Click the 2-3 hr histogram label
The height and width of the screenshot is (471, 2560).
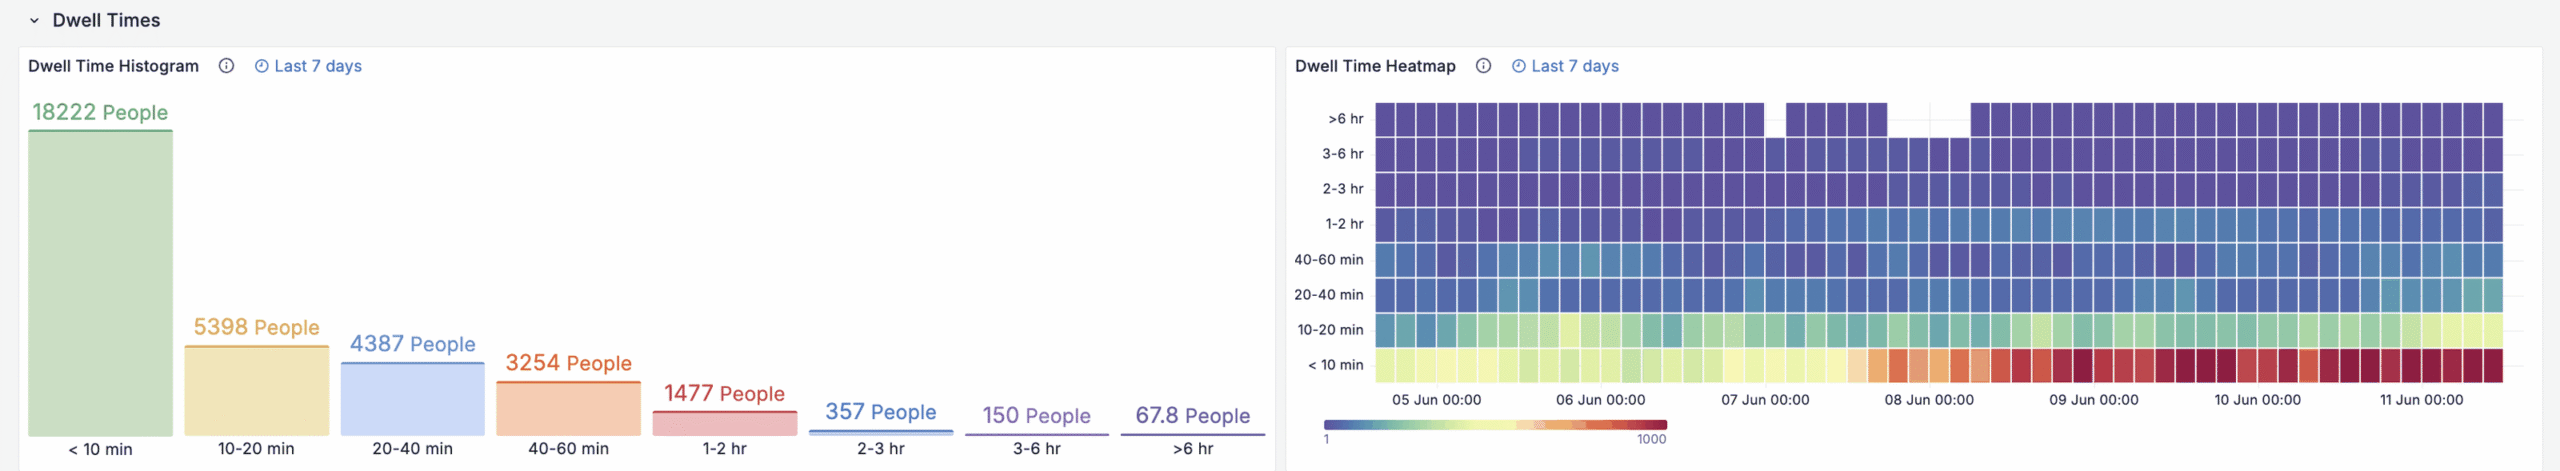(x=880, y=449)
